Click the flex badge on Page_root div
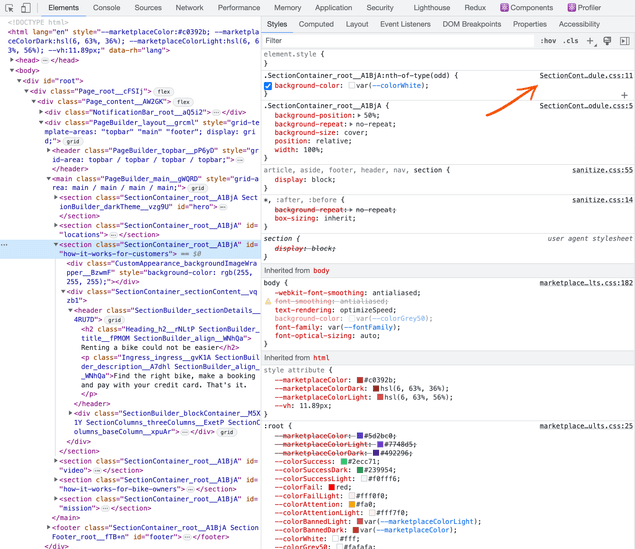This screenshot has height=549, width=635. (162, 91)
